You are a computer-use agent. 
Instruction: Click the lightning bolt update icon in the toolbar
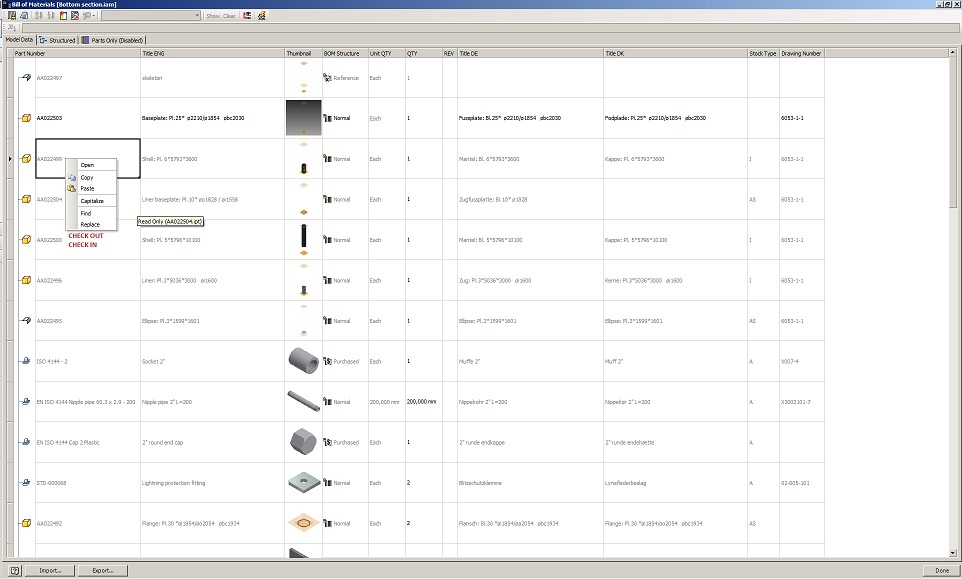point(262,14)
